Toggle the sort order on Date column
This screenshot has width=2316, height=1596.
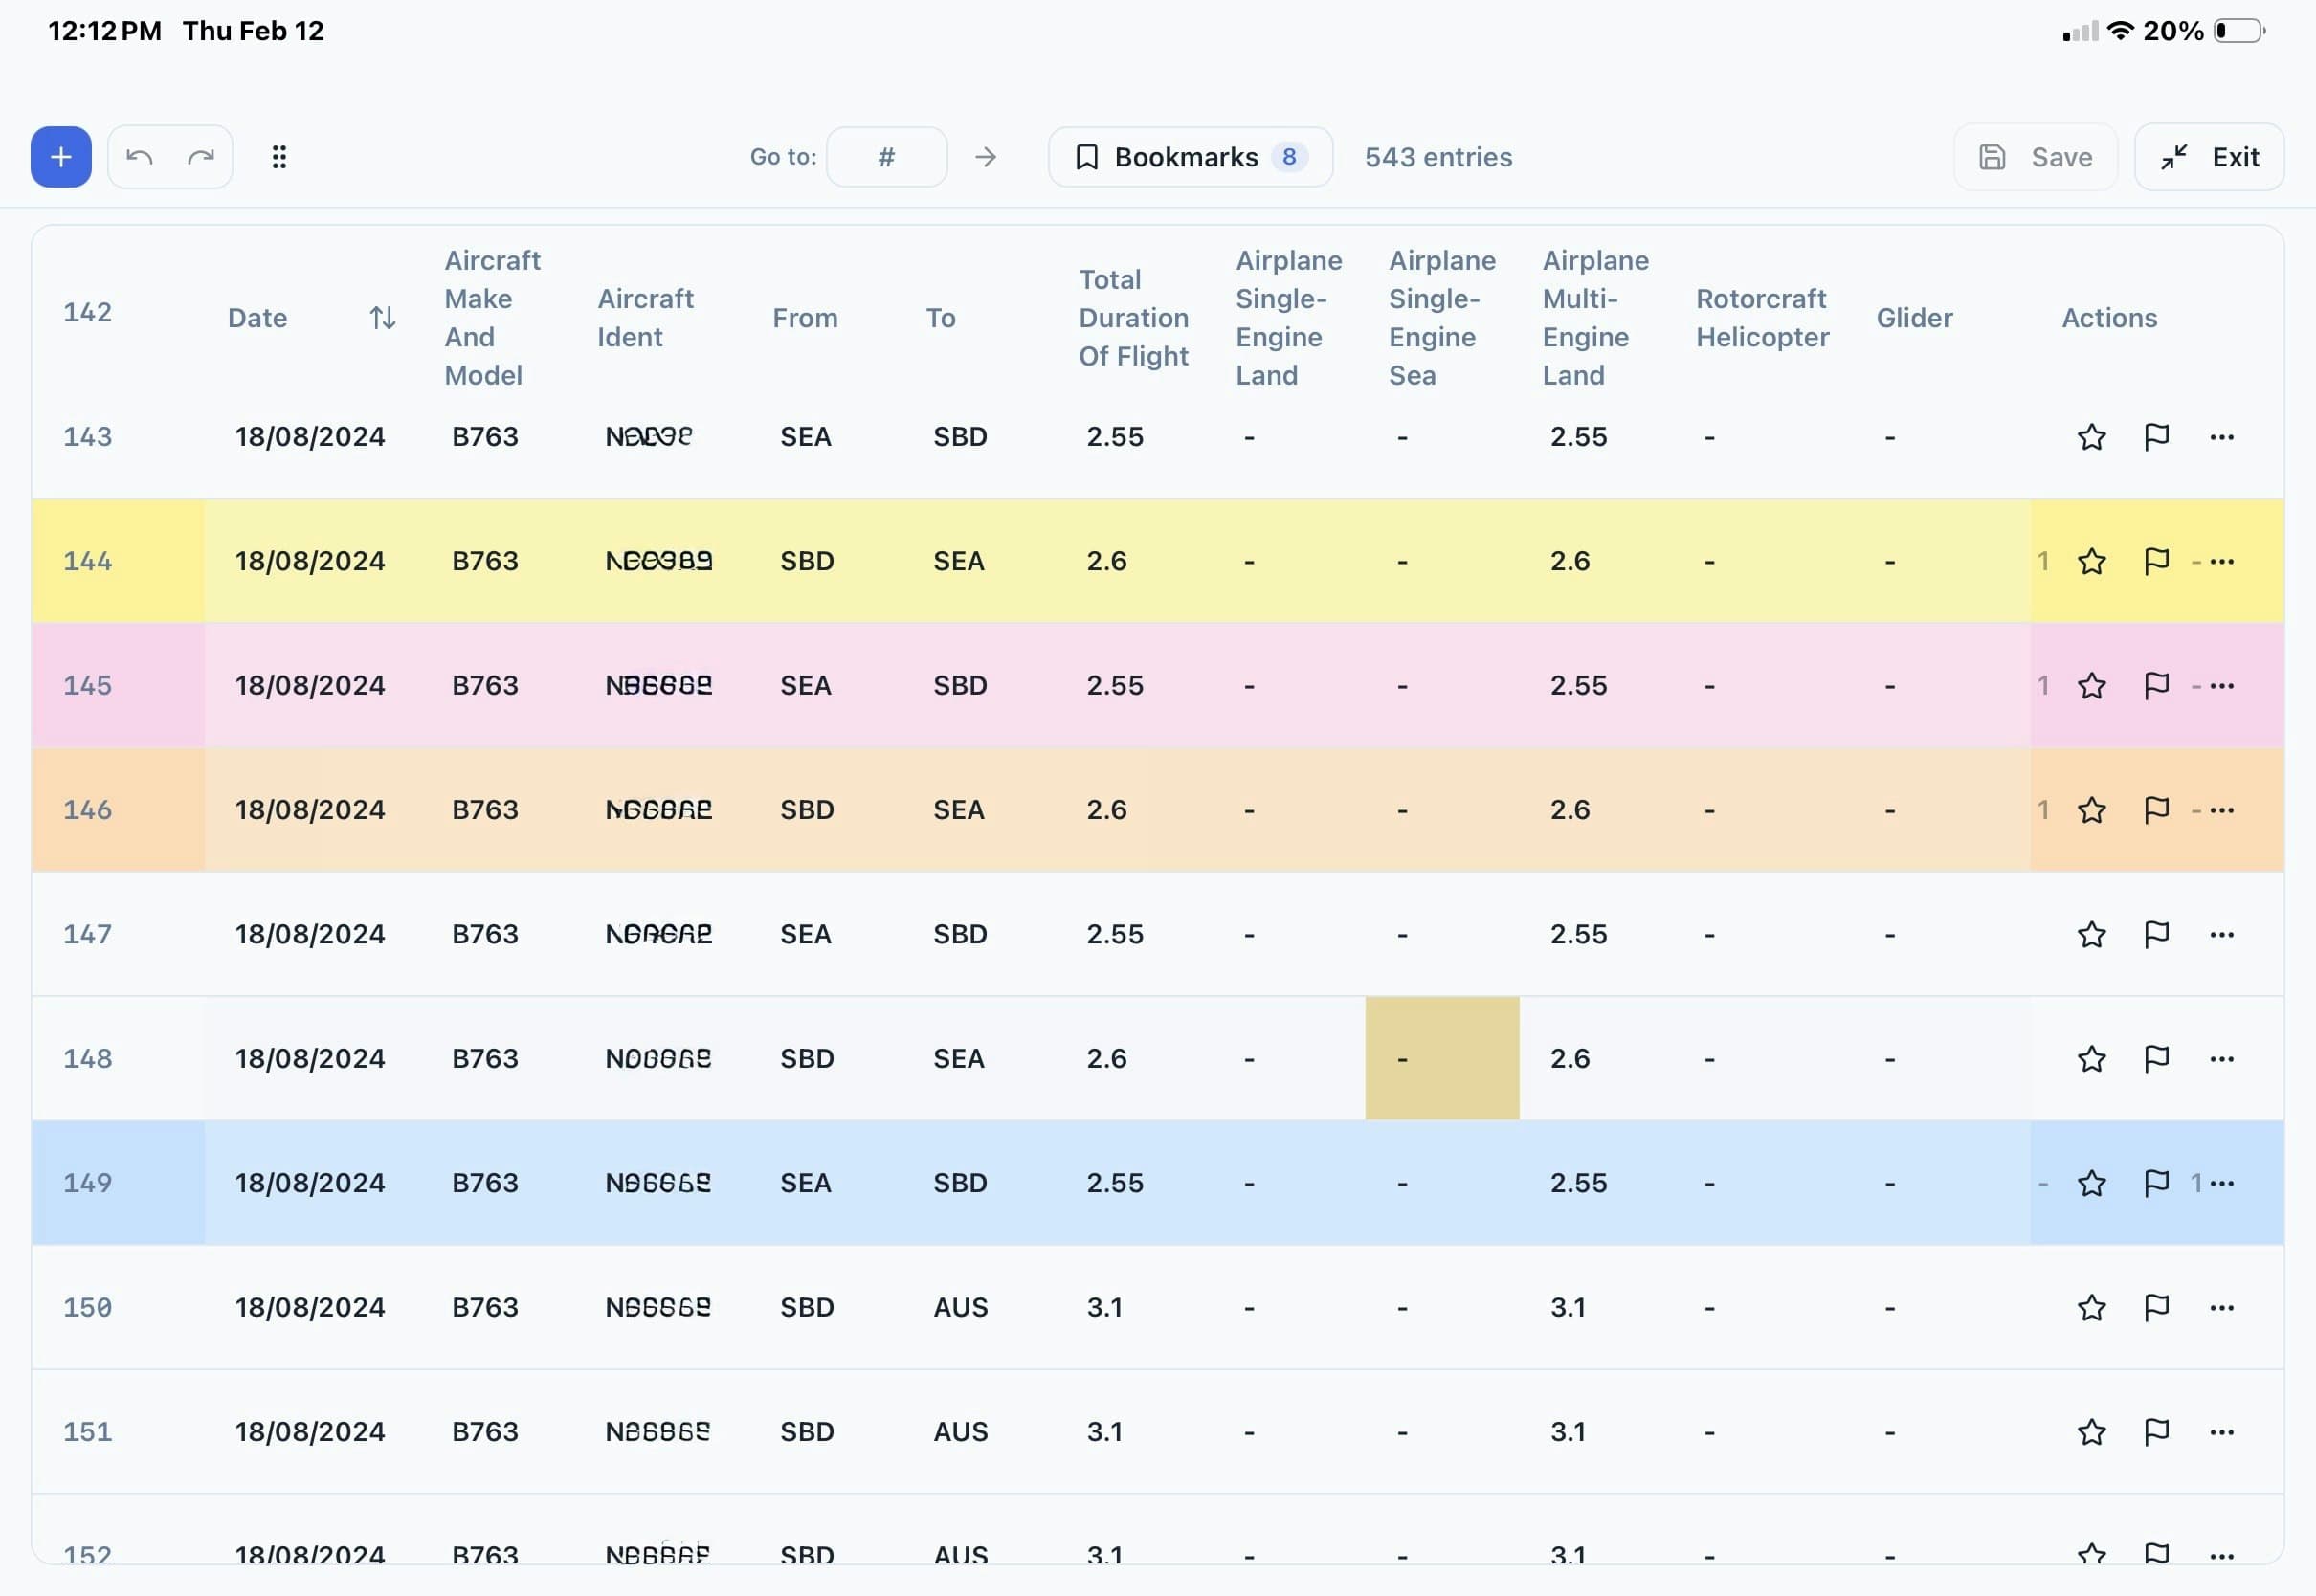pyautogui.click(x=381, y=317)
